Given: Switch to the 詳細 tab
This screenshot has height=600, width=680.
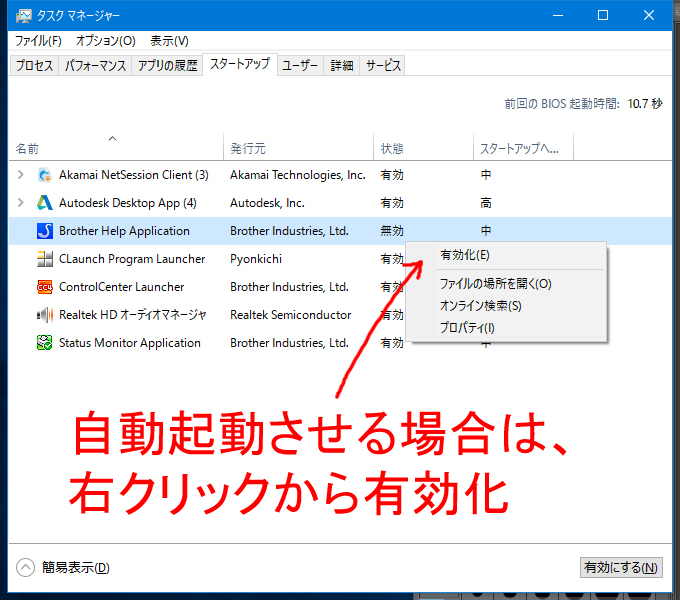Looking at the screenshot, I should (342, 65).
